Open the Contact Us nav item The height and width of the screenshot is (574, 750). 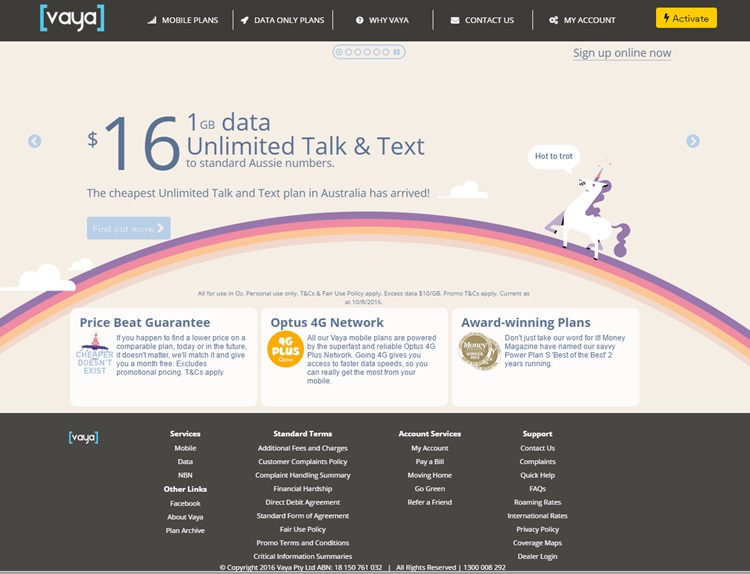(482, 21)
